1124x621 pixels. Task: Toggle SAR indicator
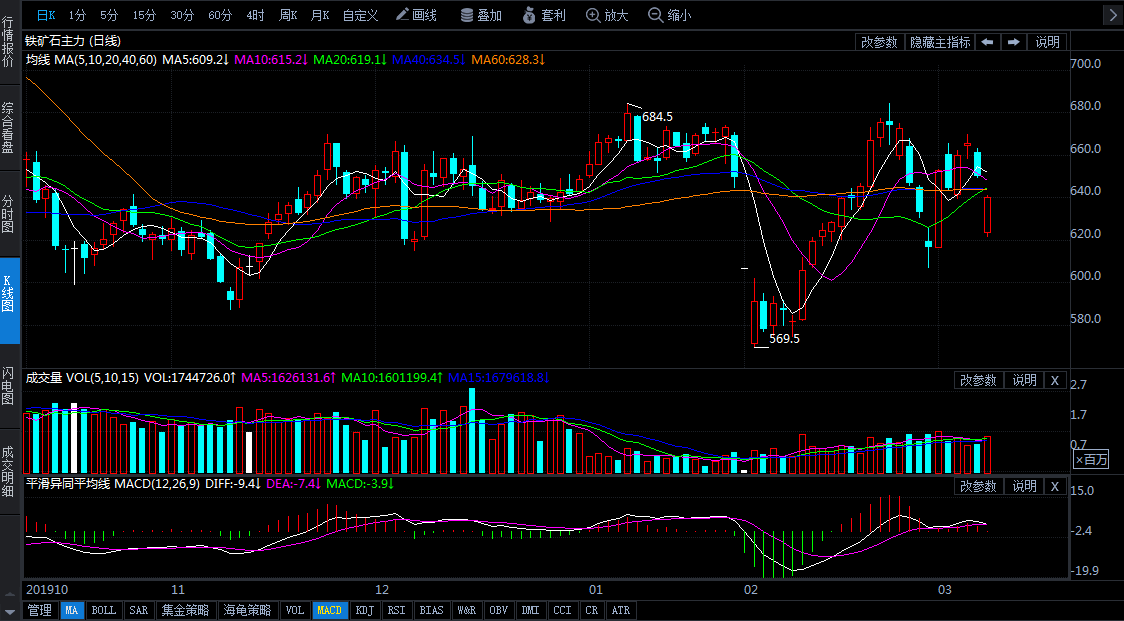138,610
